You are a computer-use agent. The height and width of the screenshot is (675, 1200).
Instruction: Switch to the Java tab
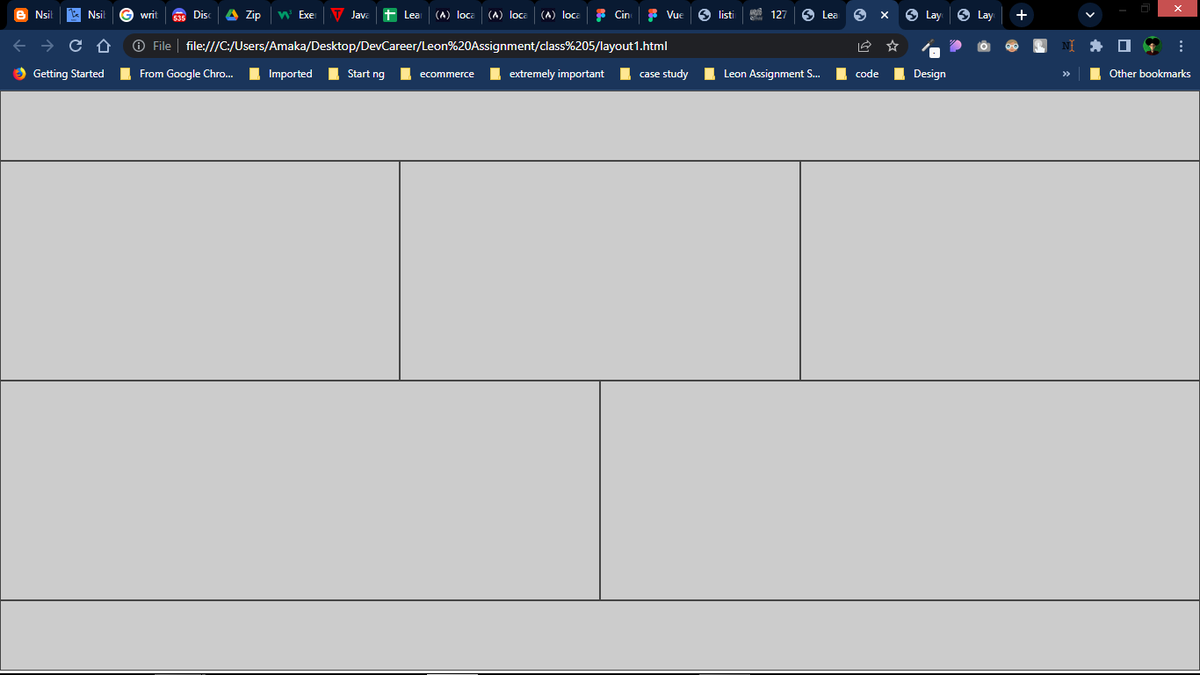(x=349, y=15)
